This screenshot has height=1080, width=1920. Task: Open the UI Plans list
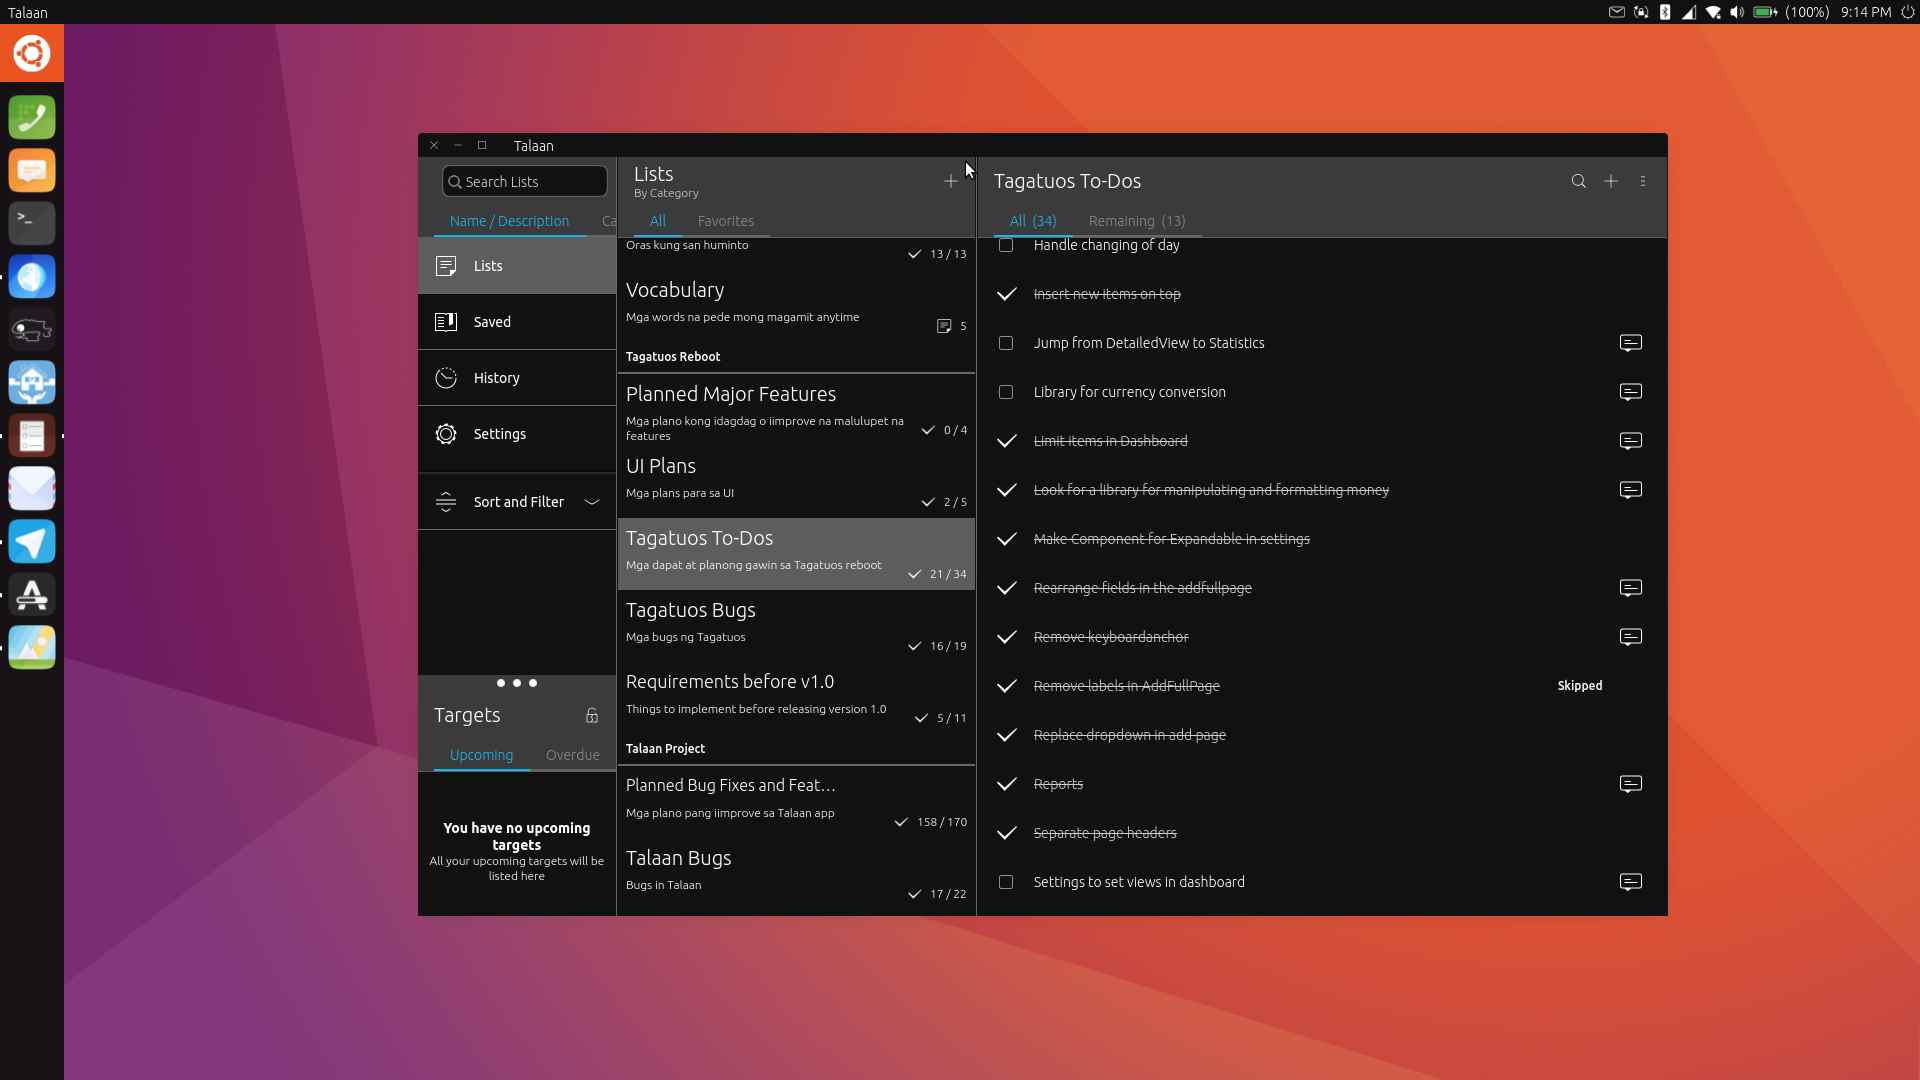[796, 482]
